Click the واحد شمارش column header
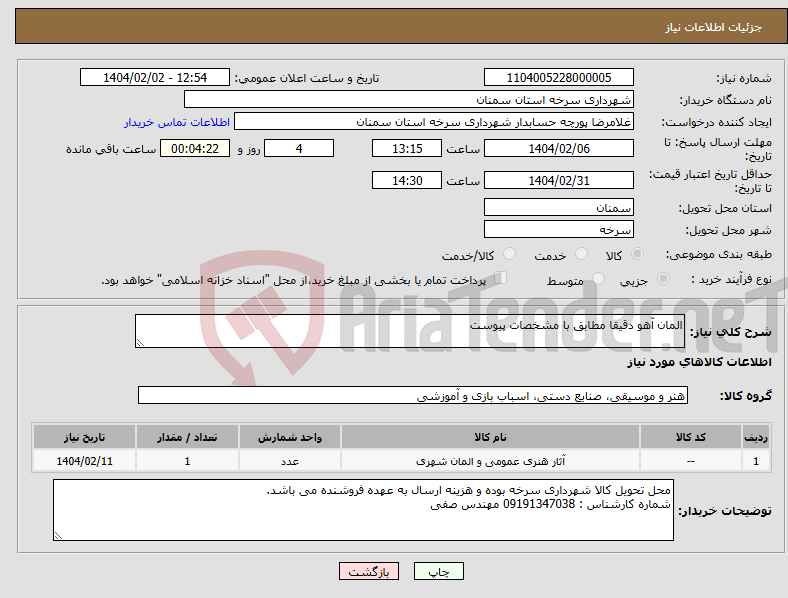This screenshot has width=788, height=598. pos(290,437)
